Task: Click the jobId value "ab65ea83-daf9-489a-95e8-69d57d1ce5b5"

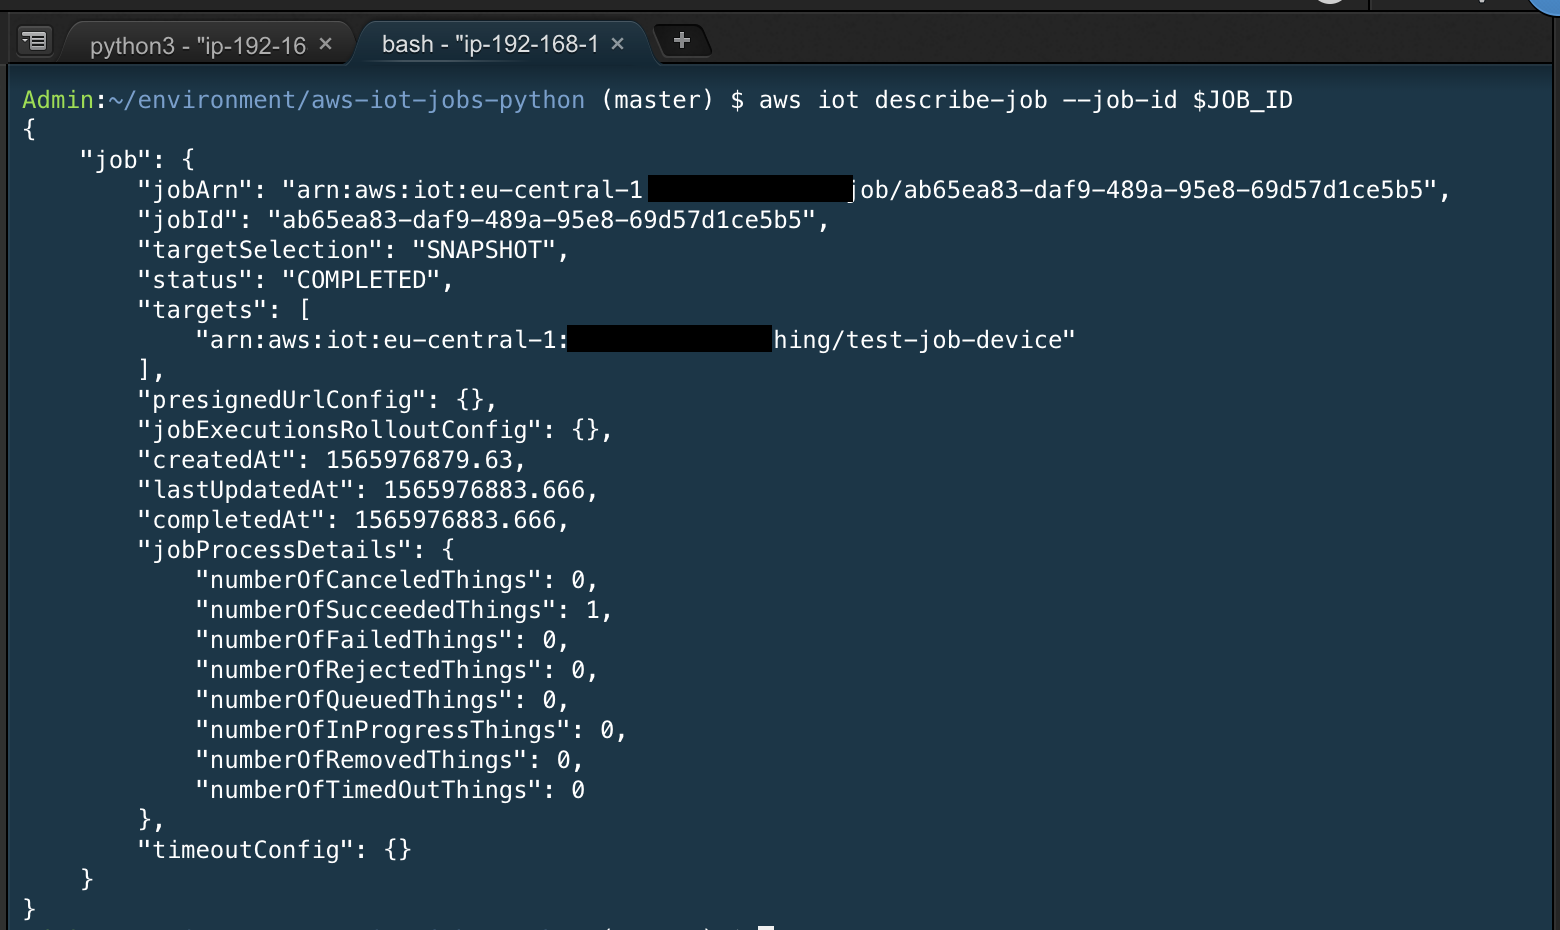Action: (542, 220)
